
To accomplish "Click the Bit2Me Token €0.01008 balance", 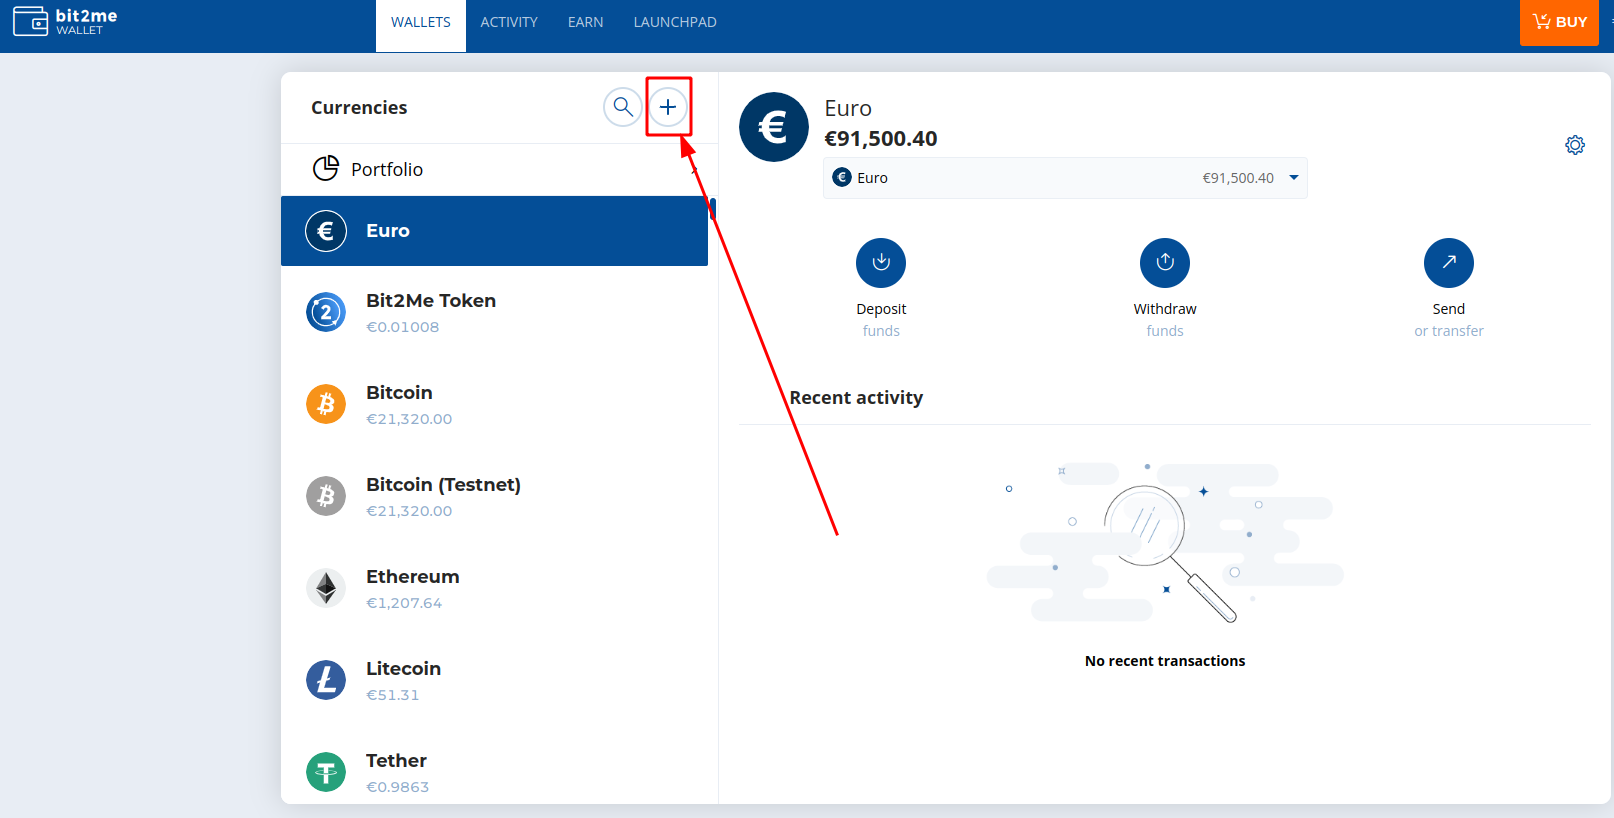I will [403, 327].
